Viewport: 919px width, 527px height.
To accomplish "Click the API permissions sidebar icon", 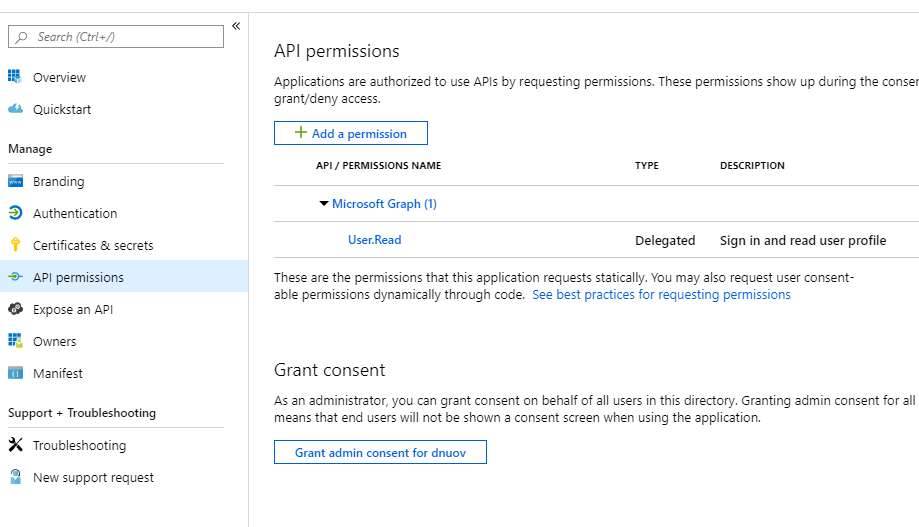I will [x=15, y=277].
